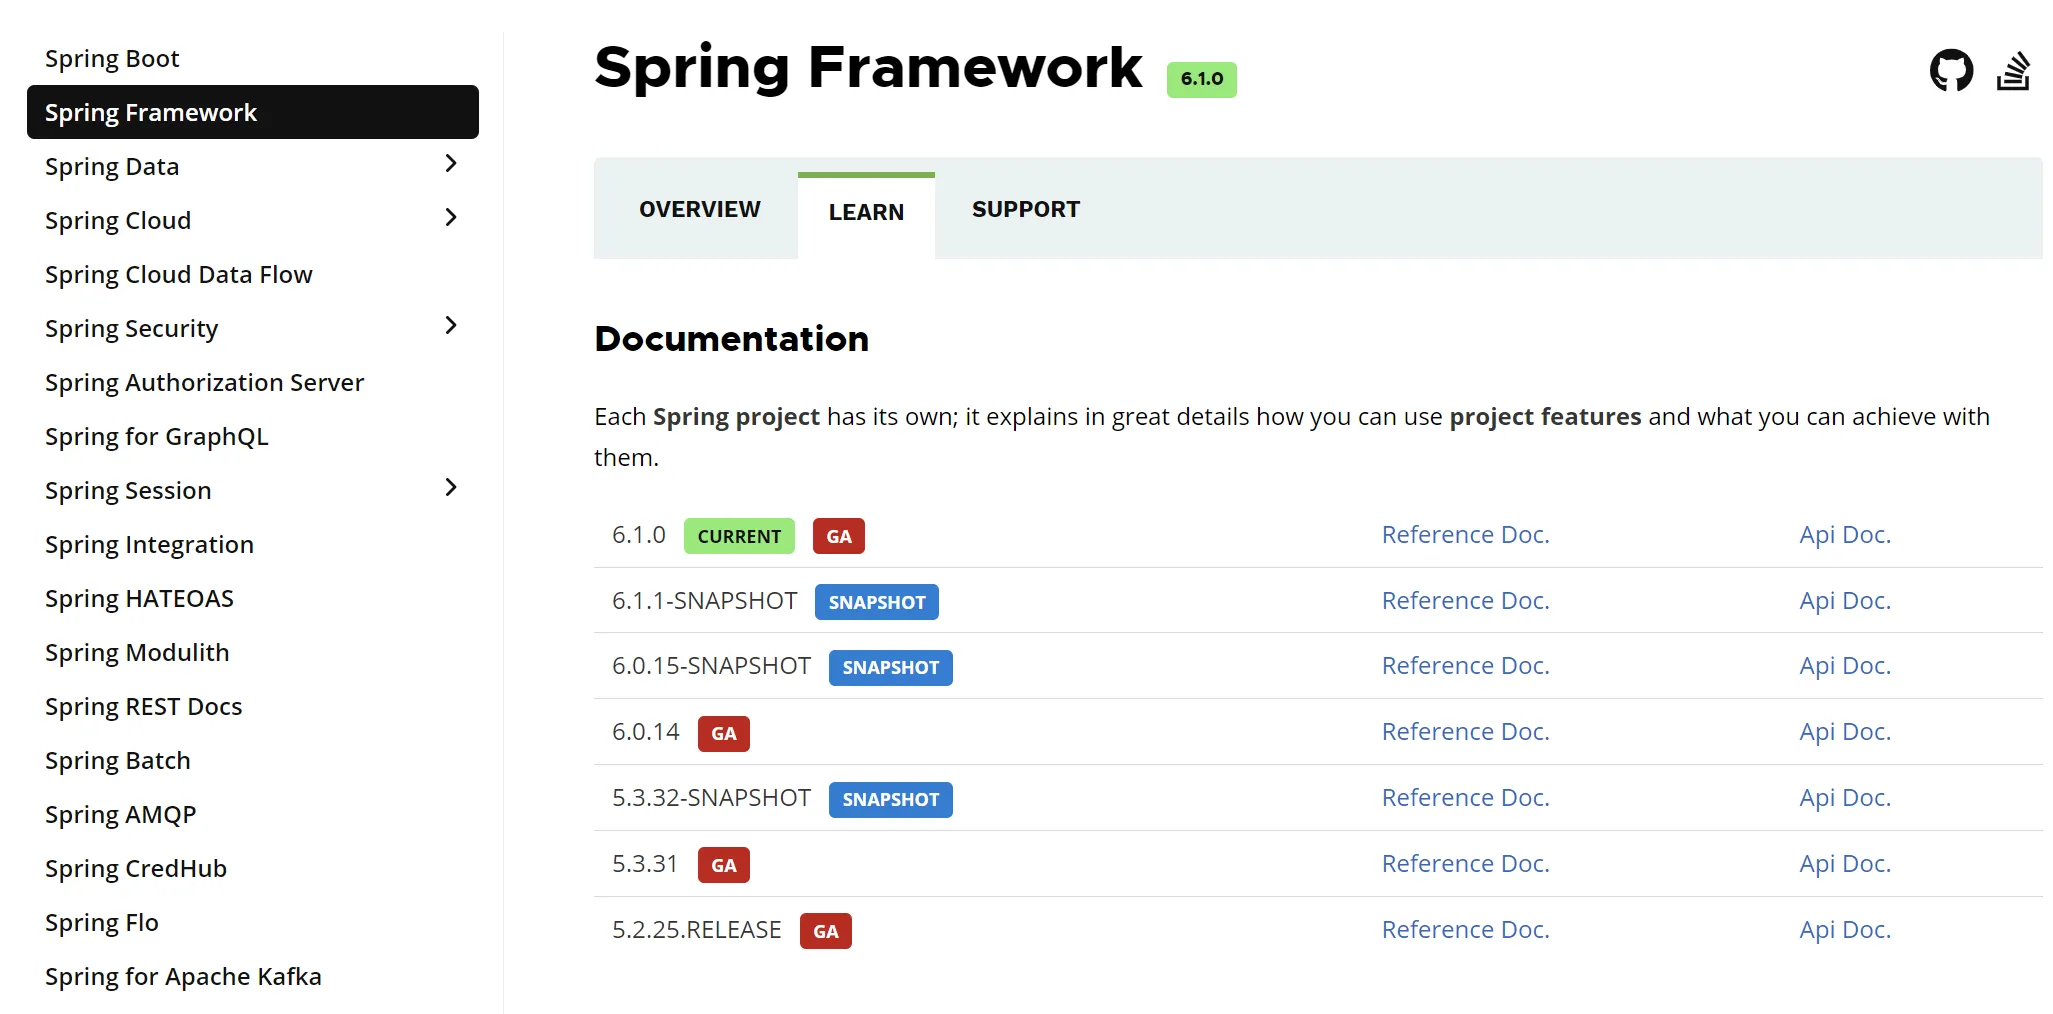2053x1014 pixels.
Task: Open Spring for Apache Kafka project
Action: [183, 976]
